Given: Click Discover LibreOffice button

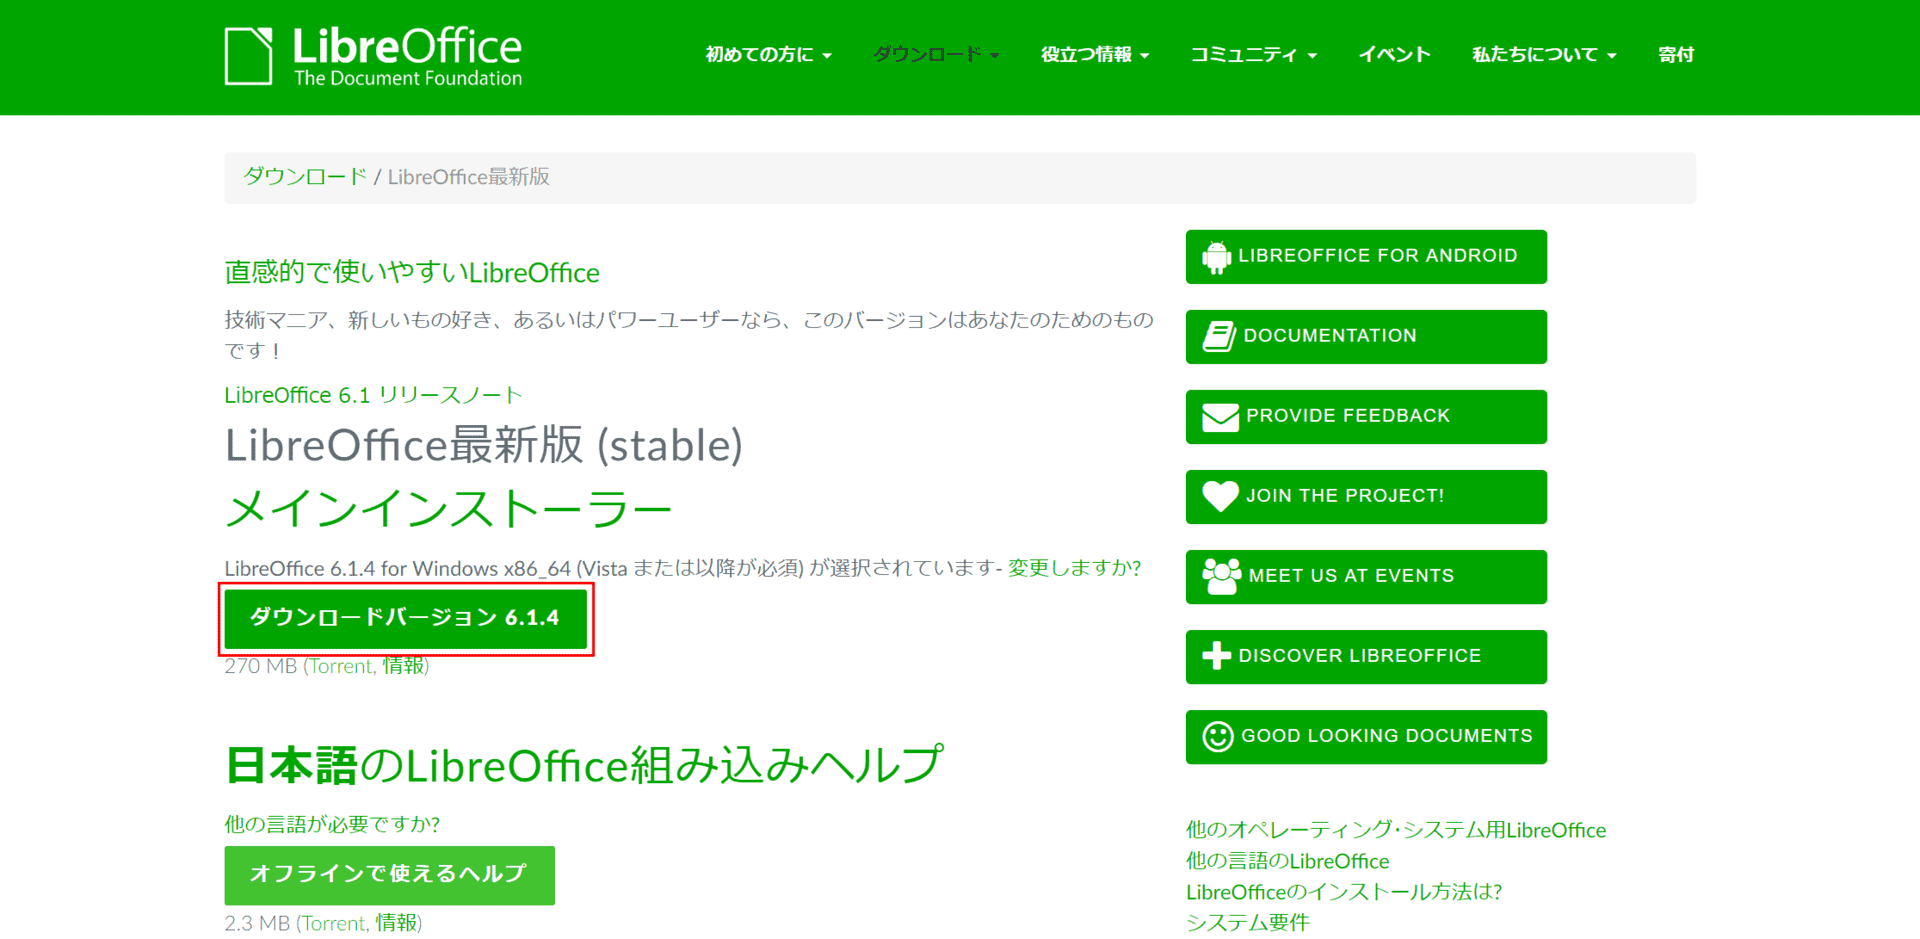Looking at the screenshot, I should [1366, 657].
